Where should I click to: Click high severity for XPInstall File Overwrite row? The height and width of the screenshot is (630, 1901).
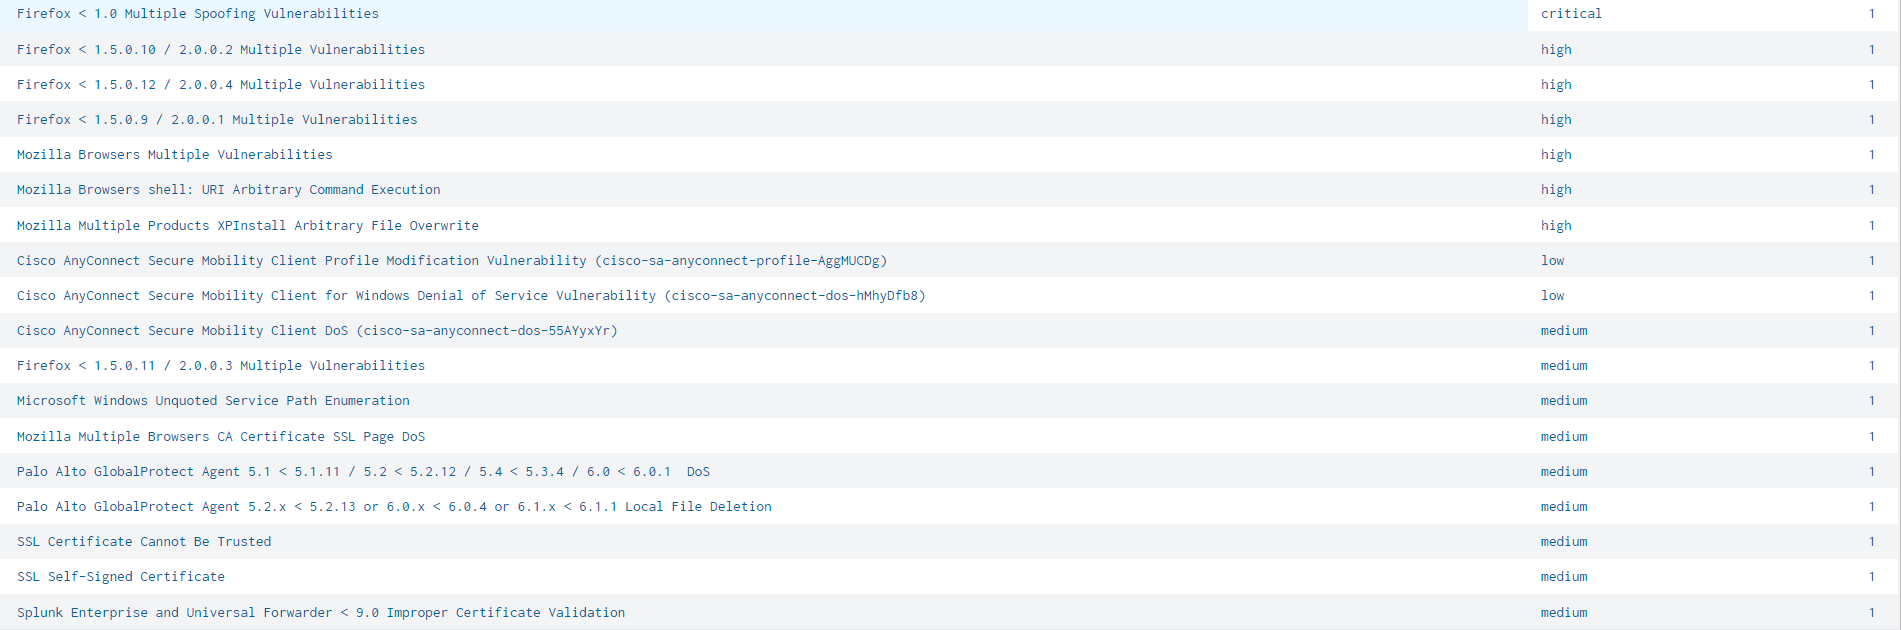1556,225
